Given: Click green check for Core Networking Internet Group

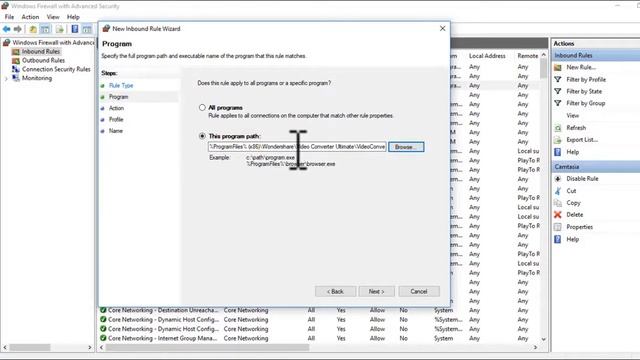Looking at the screenshot, I should coord(103,338).
